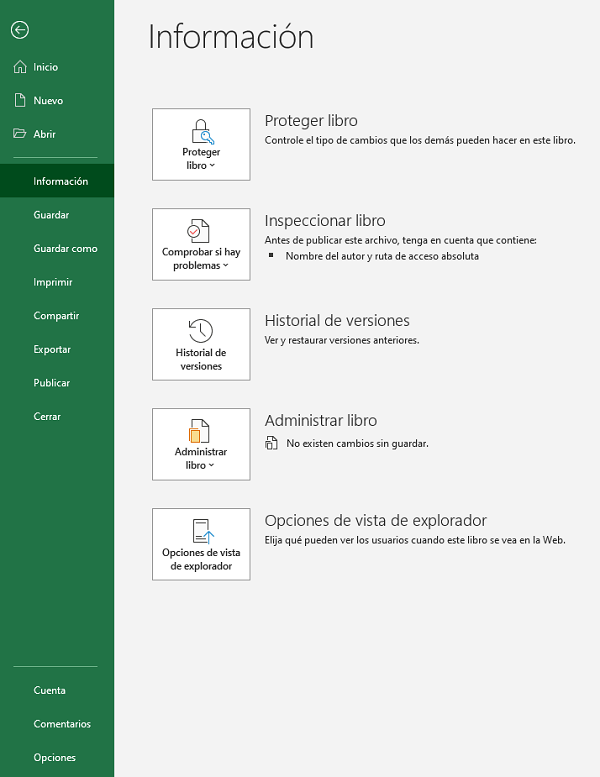Click Cerrar to close the workbook

[x=47, y=416]
